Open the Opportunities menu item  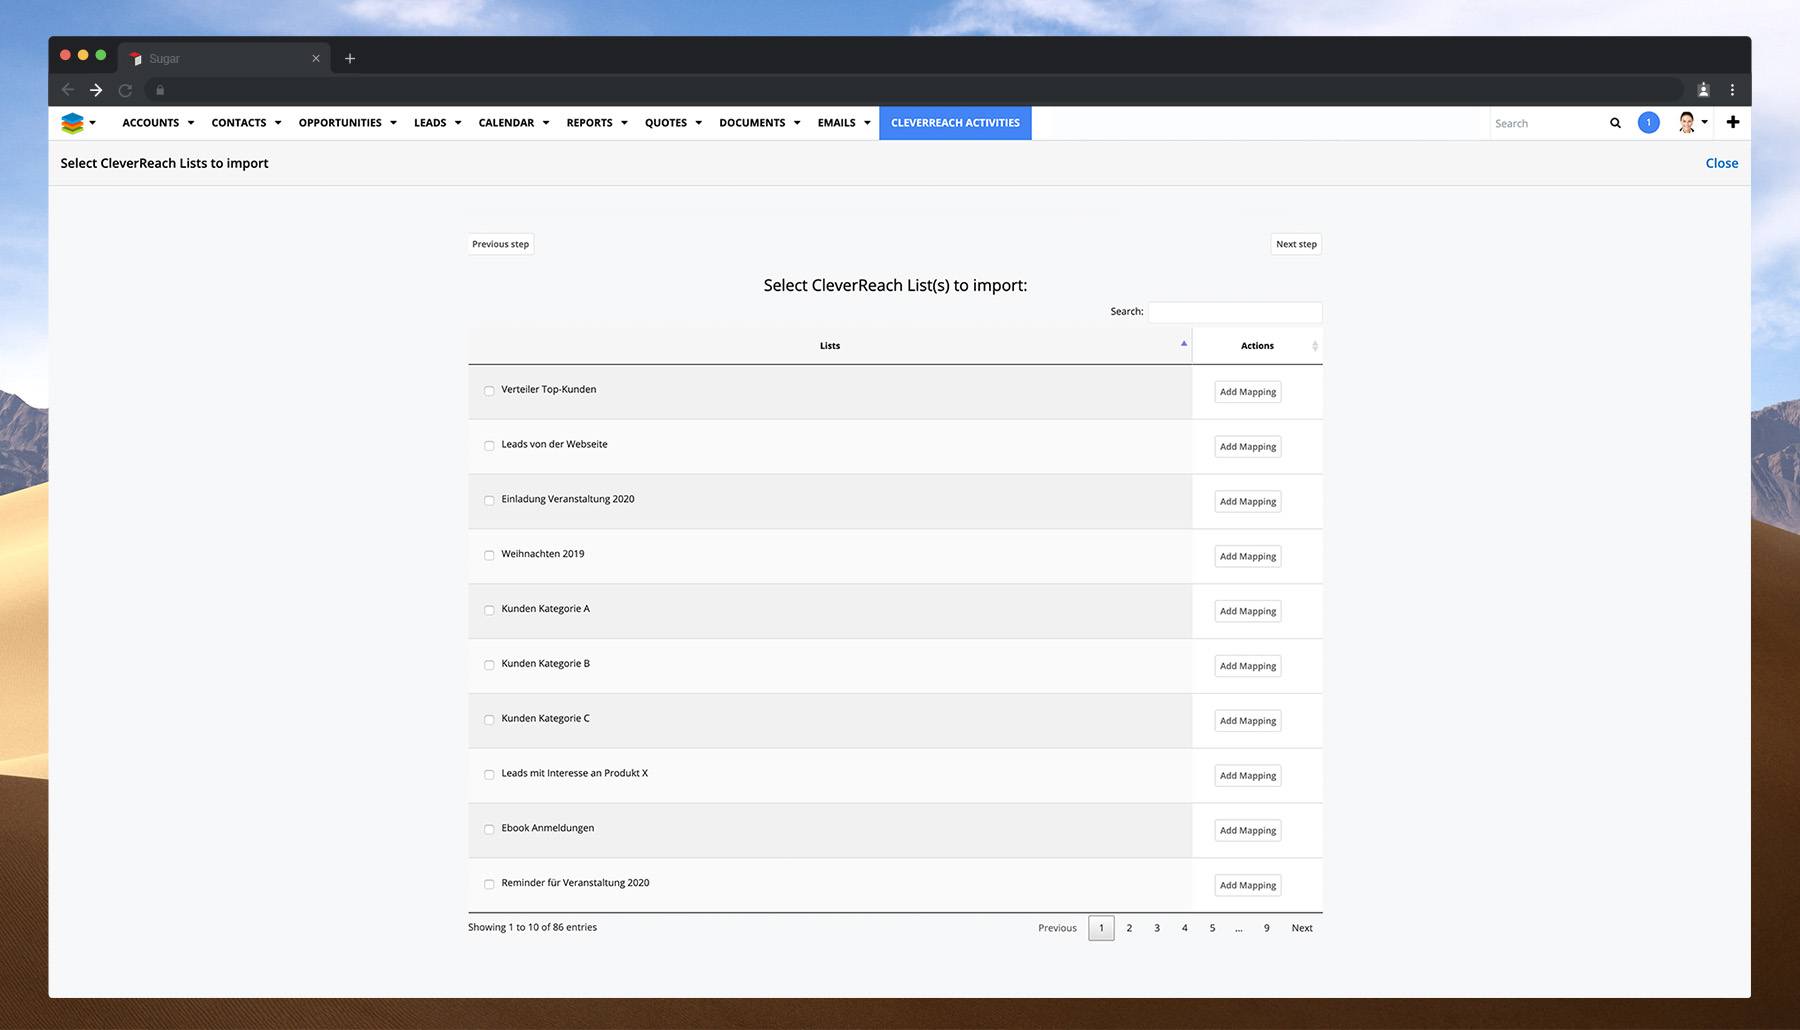[x=340, y=123]
